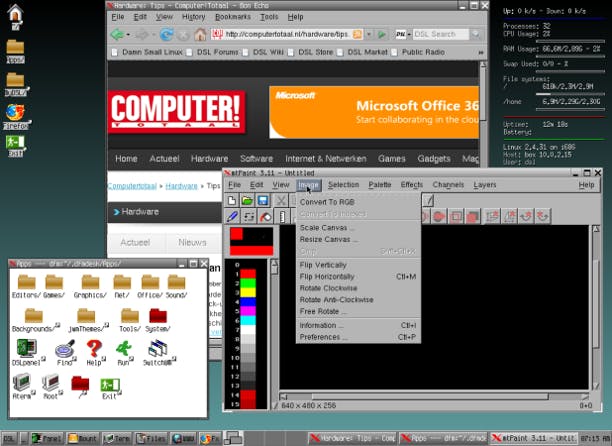Open the Aterm icon in Apps window
Image resolution: width=612 pixels, height=446 pixels.
pos(22,386)
